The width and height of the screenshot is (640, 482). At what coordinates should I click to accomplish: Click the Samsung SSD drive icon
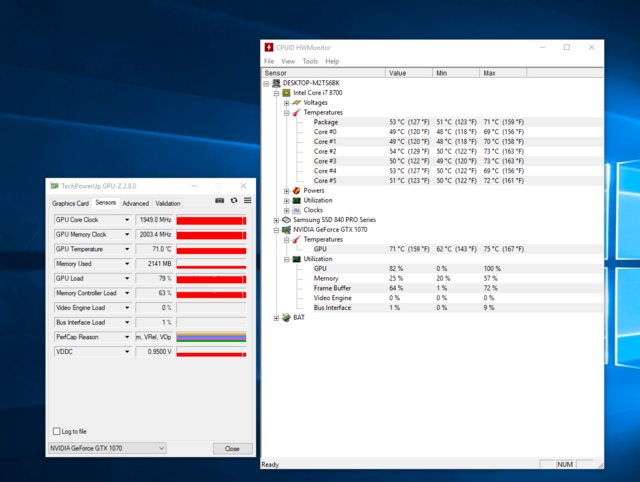[x=287, y=220]
